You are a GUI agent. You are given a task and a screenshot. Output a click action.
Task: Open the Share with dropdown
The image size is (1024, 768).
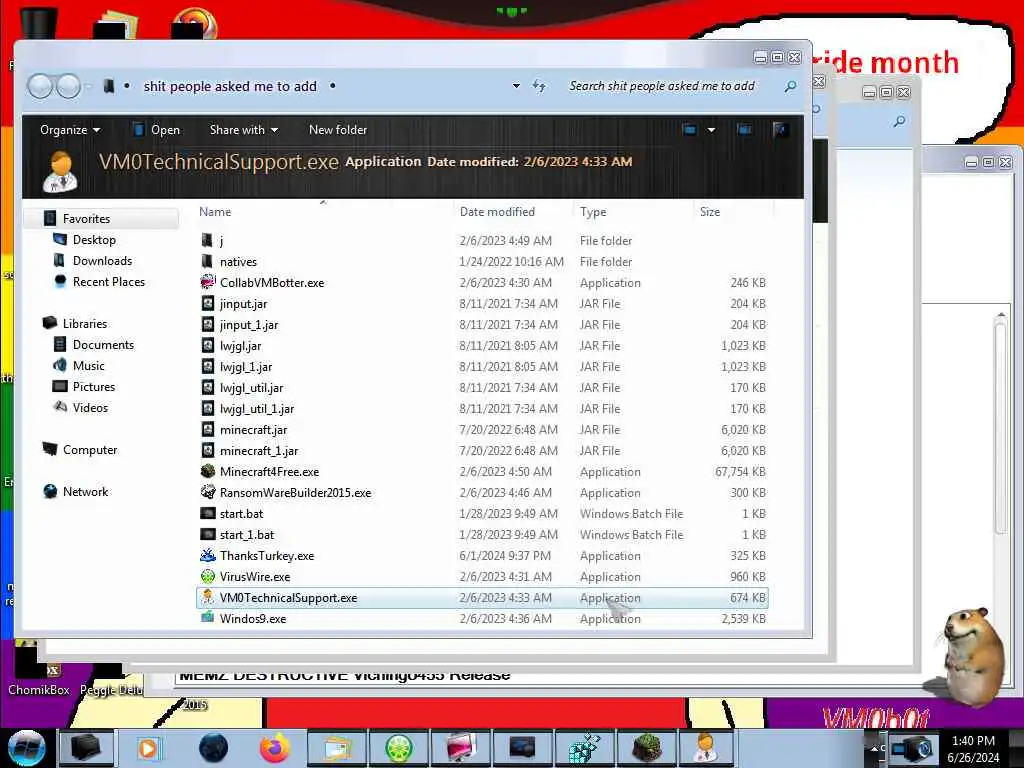pyautogui.click(x=244, y=129)
